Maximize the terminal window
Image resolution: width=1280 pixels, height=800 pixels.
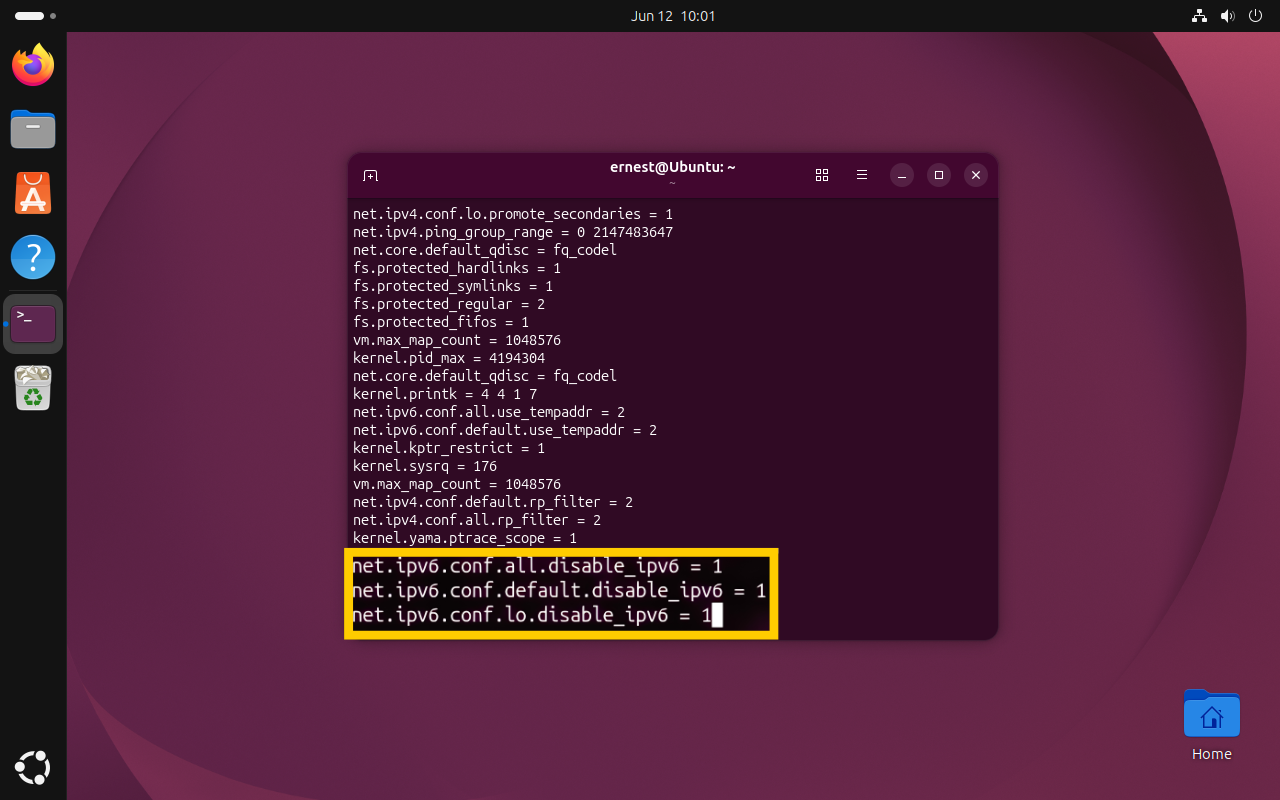pyautogui.click(x=938, y=175)
